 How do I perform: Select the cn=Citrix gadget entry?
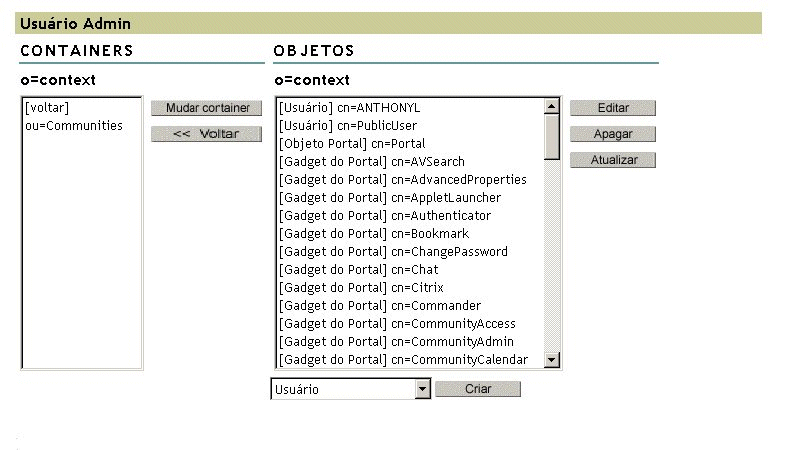pyautogui.click(x=361, y=288)
